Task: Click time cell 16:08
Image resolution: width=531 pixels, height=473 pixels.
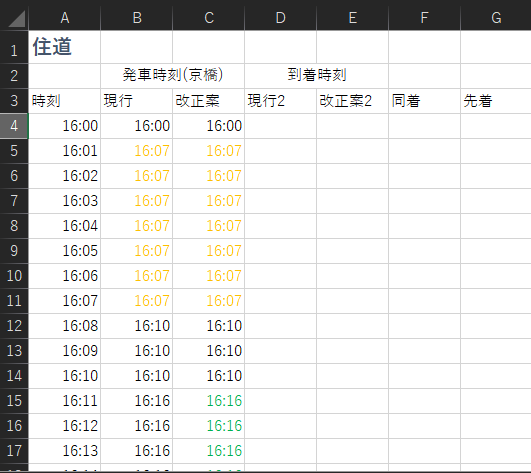Action: [65, 326]
